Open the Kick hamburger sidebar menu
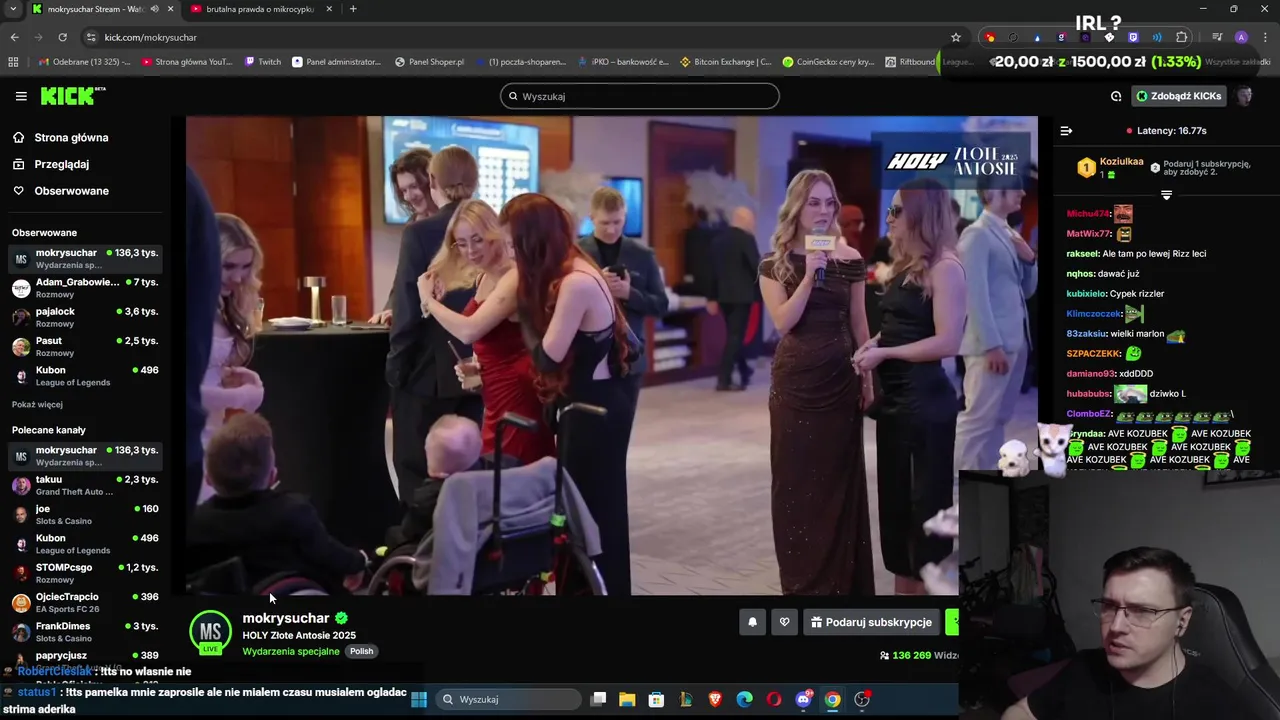This screenshot has width=1280, height=720. click(21, 96)
